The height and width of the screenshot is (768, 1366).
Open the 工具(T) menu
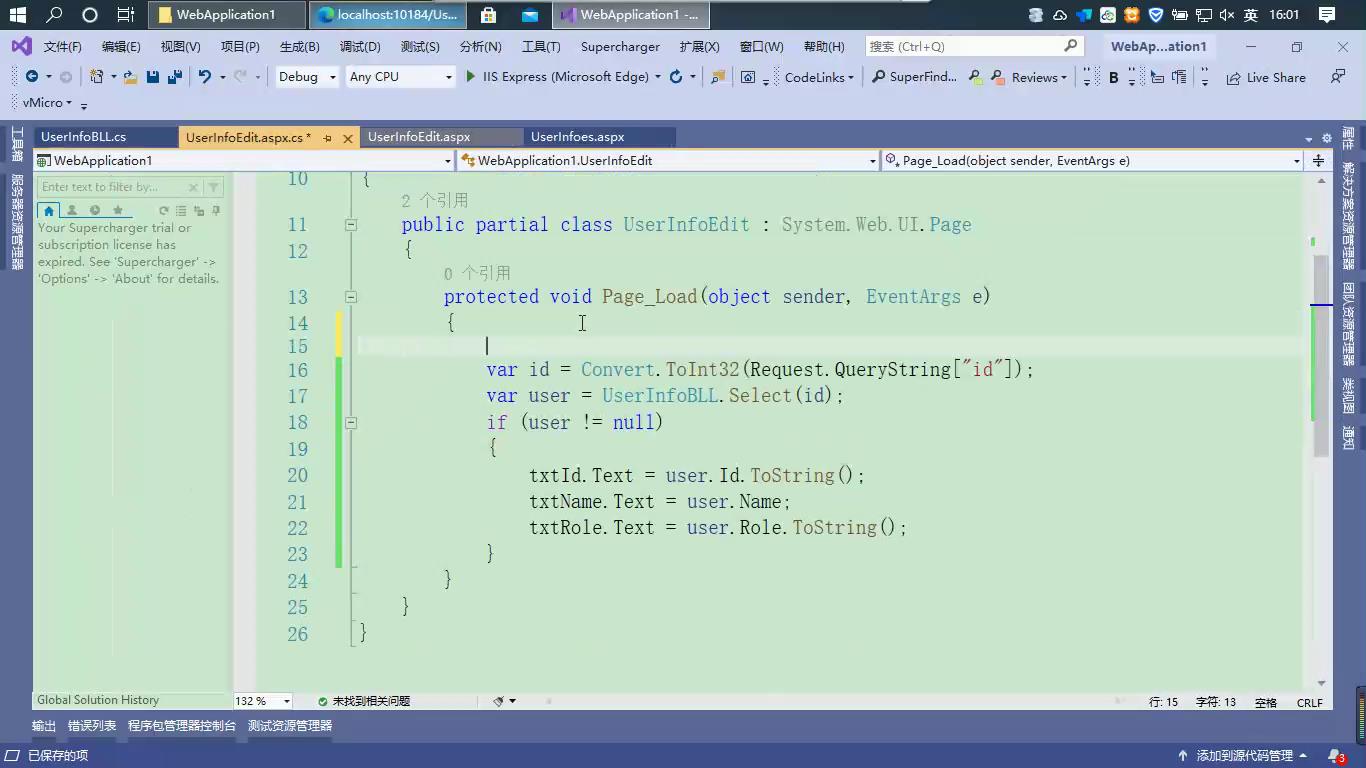click(541, 46)
